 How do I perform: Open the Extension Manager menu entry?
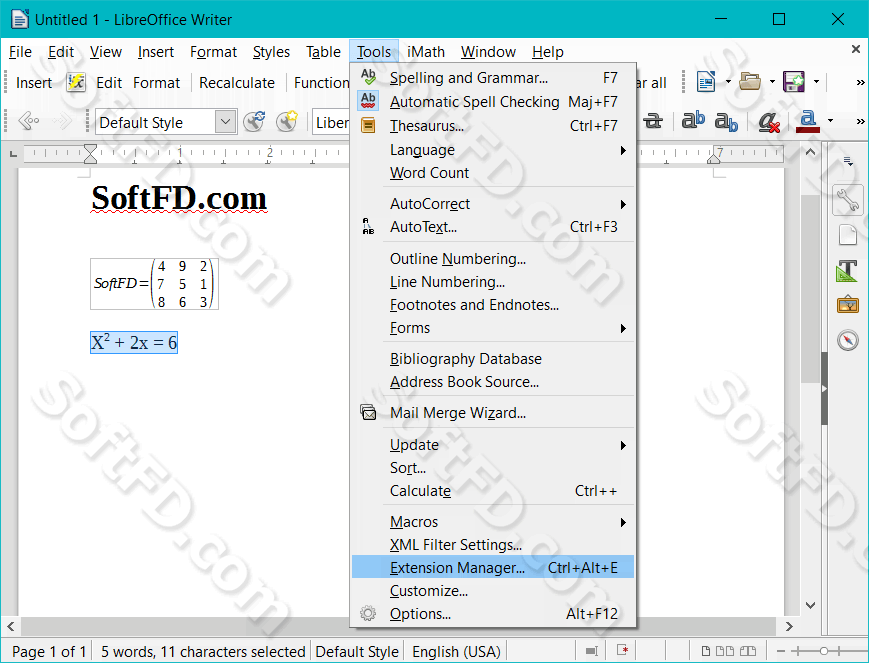(492, 567)
